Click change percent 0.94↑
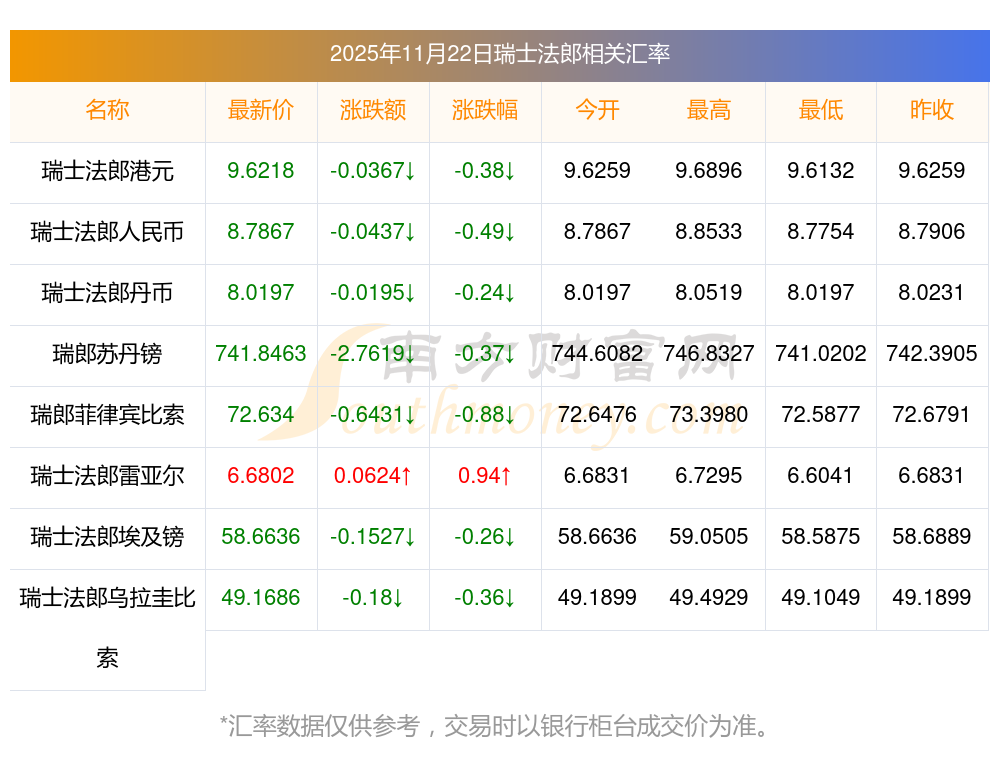Screen dimensions: 1000x757 click(485, 475)
